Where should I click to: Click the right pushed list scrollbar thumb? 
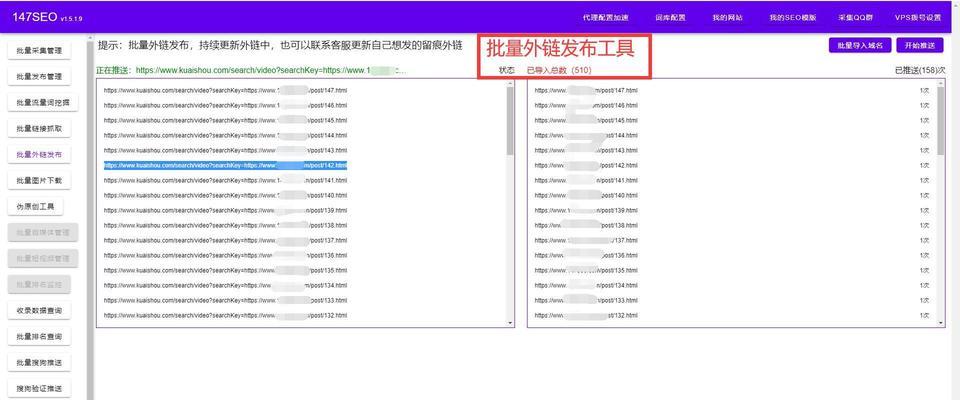click(x=941, y=121)
